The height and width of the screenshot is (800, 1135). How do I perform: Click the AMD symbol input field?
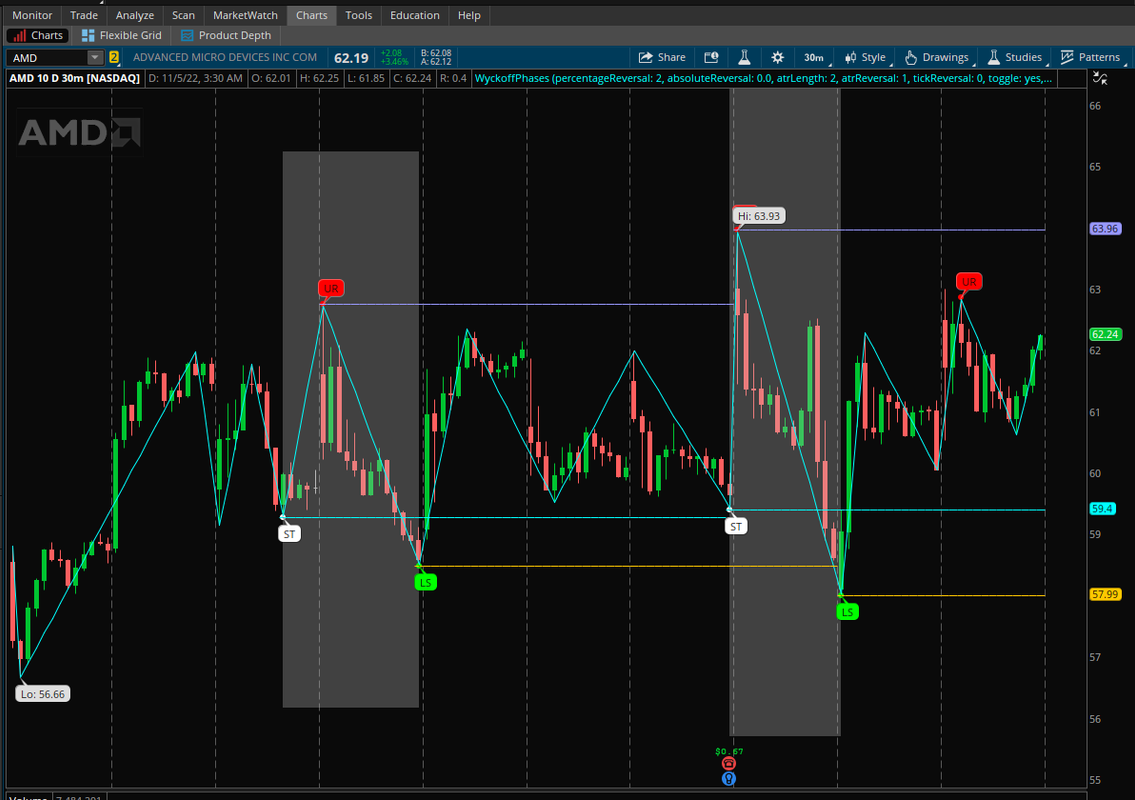pos(49,58)
